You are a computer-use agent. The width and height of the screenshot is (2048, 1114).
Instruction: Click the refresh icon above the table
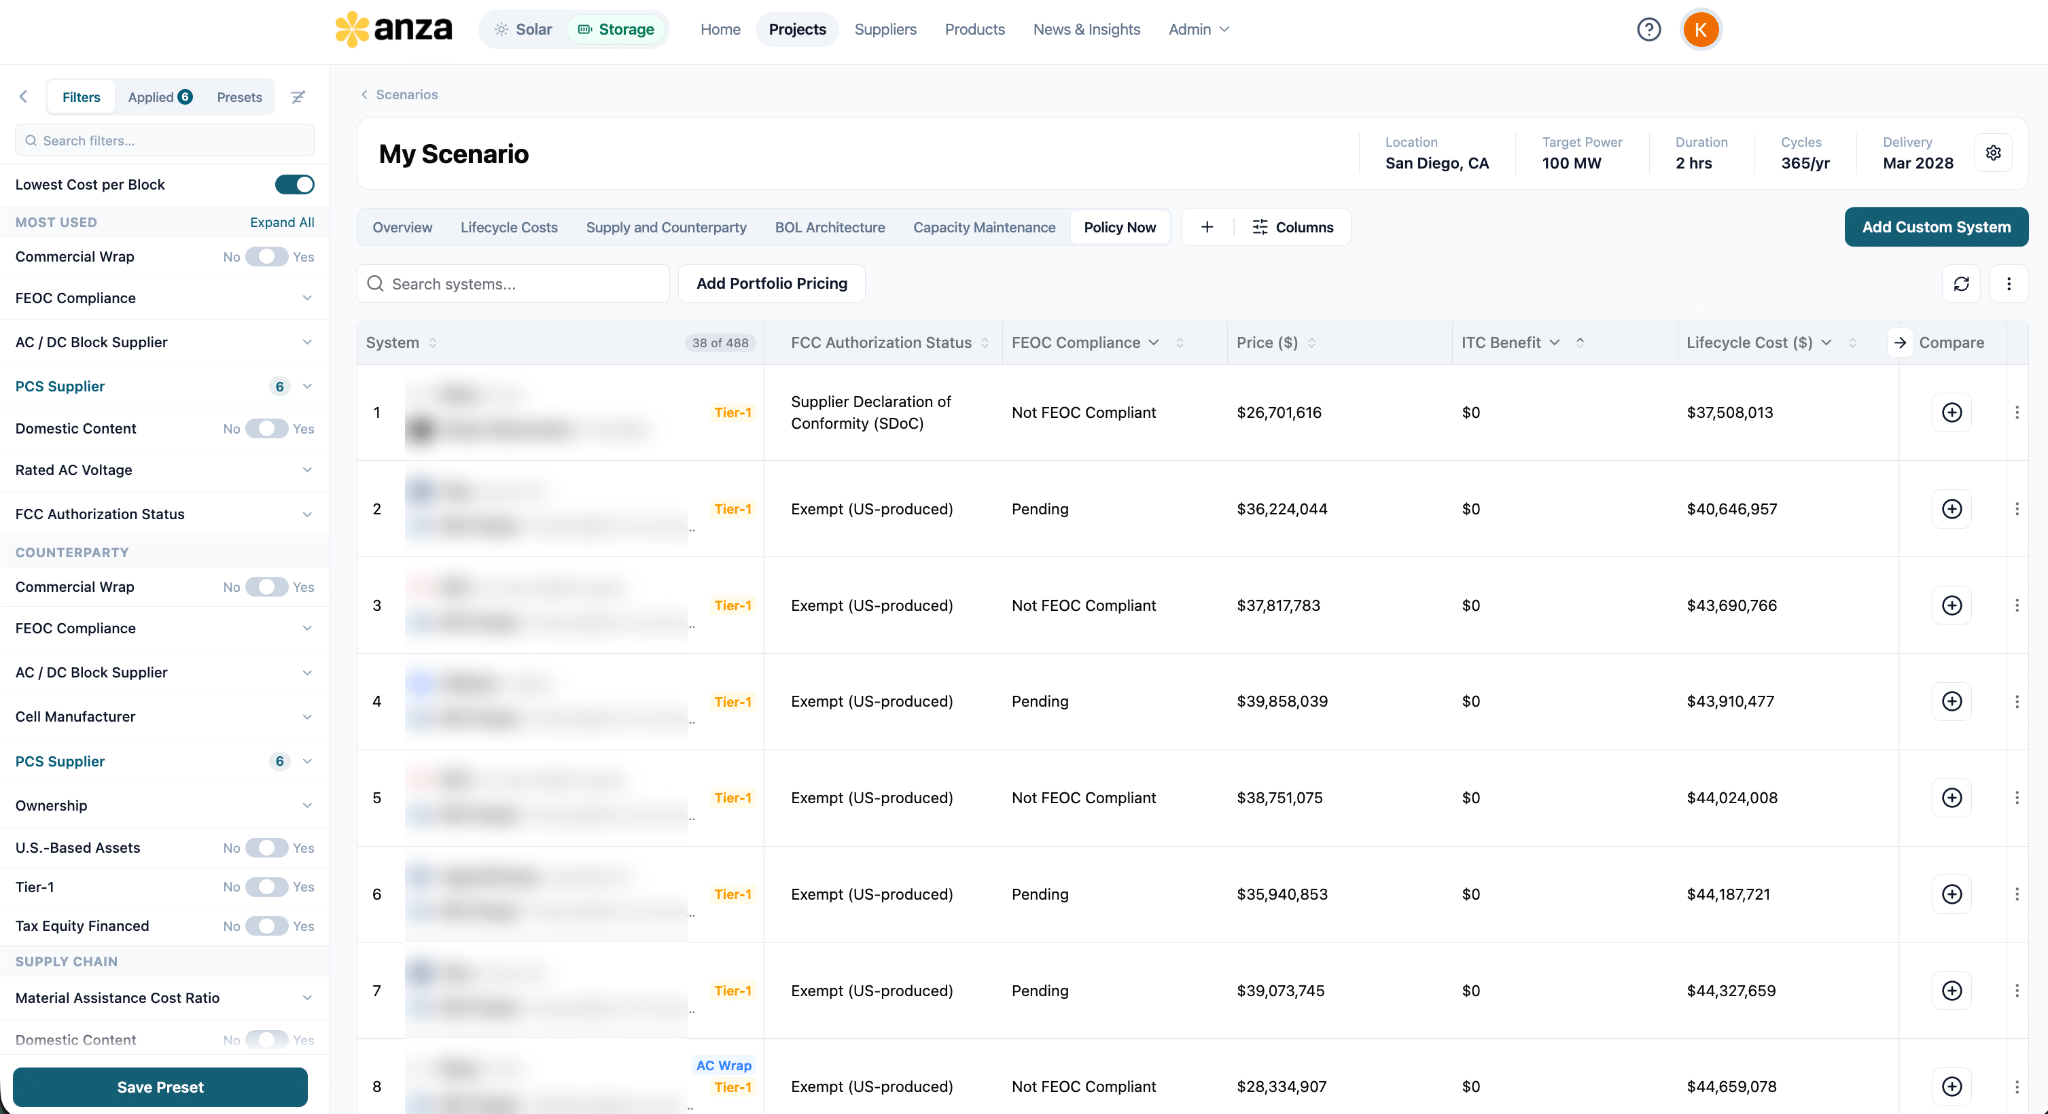click(1961, 284)
